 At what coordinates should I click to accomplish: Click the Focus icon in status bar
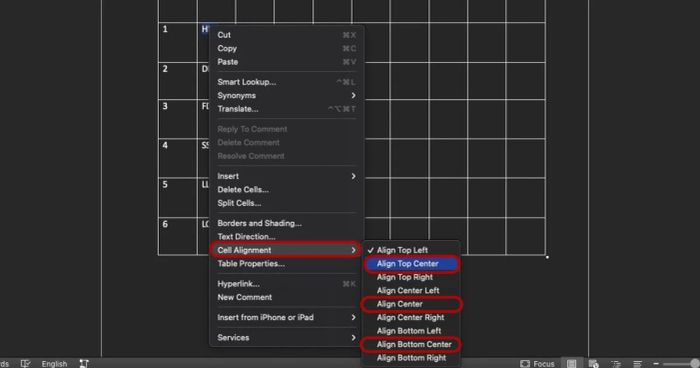tap(525, 364)
